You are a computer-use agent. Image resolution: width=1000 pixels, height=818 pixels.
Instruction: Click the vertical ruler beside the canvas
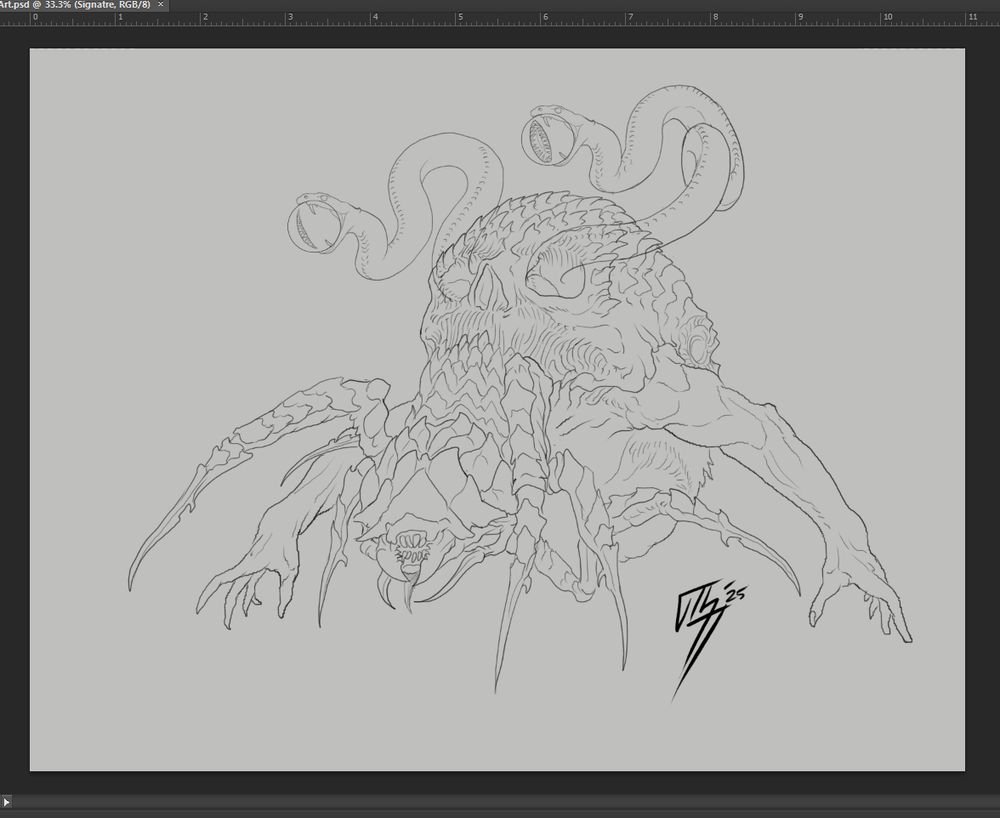[5, 400]
